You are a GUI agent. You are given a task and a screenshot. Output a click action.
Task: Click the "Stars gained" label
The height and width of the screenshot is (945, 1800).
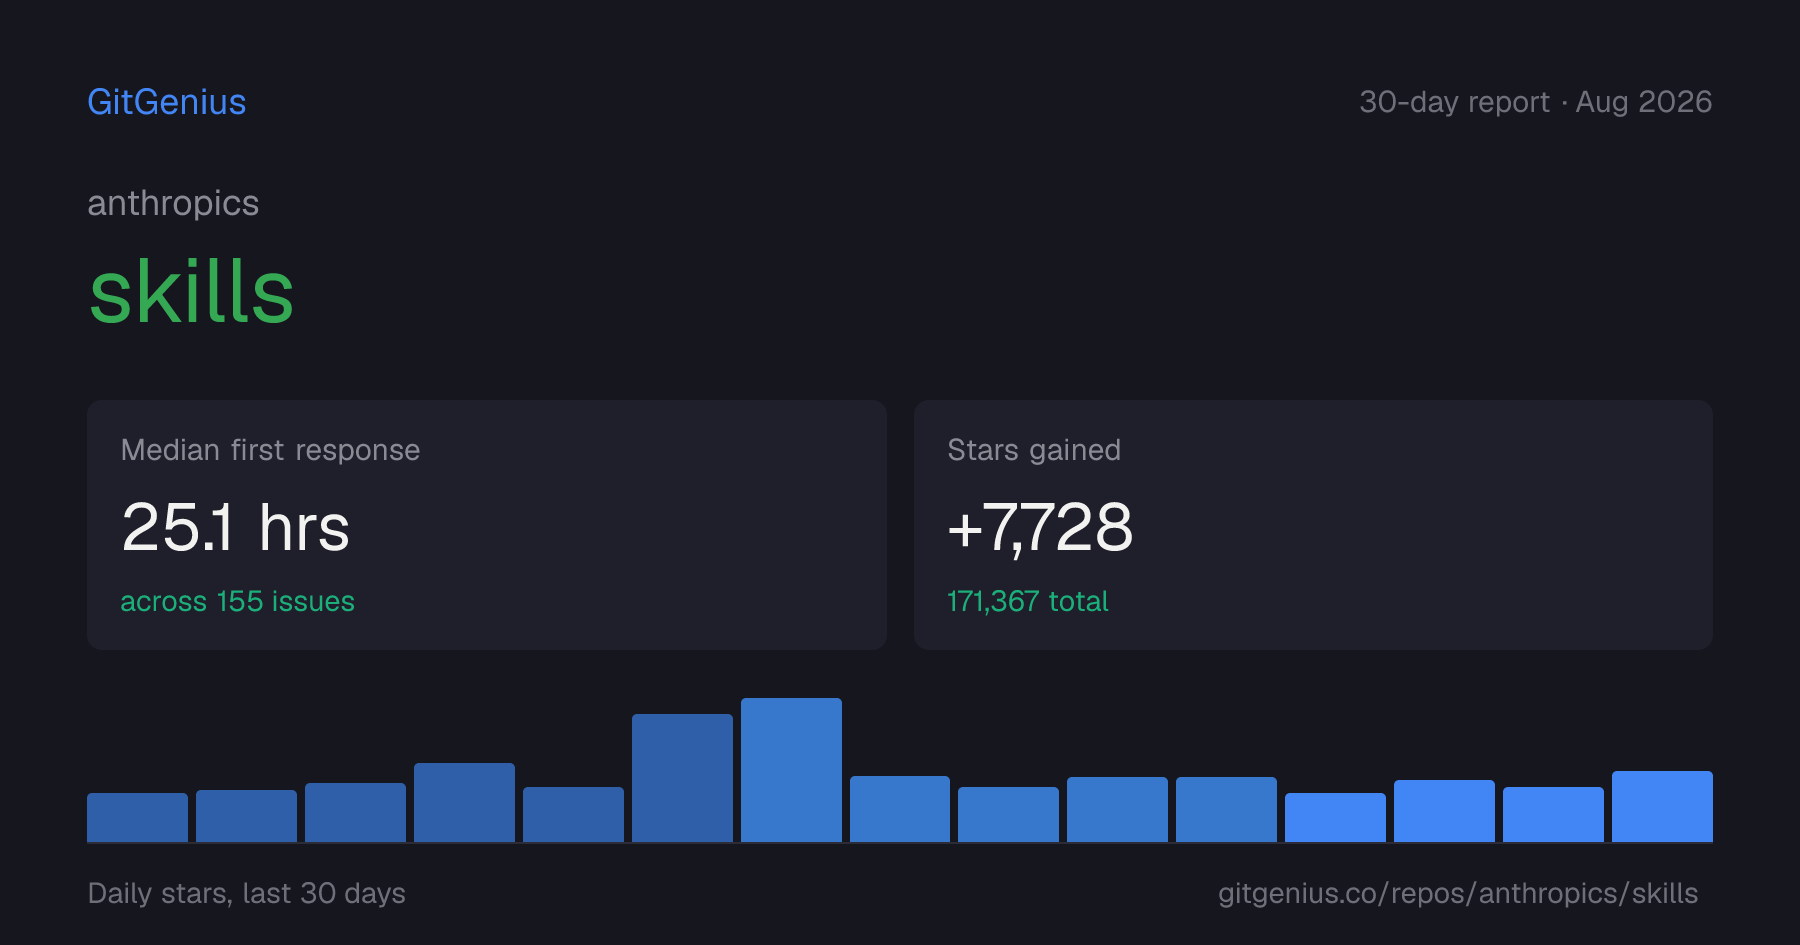pyautogui.click(x=1034, y=450)
